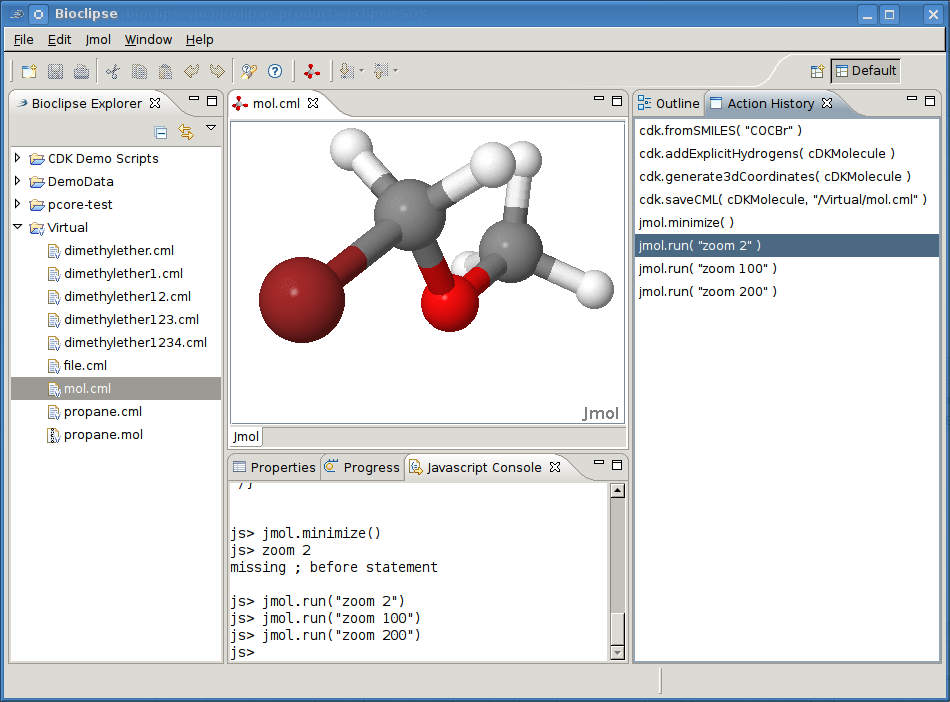Click the Jmol molecule toolbar icon

click(312, 71)
